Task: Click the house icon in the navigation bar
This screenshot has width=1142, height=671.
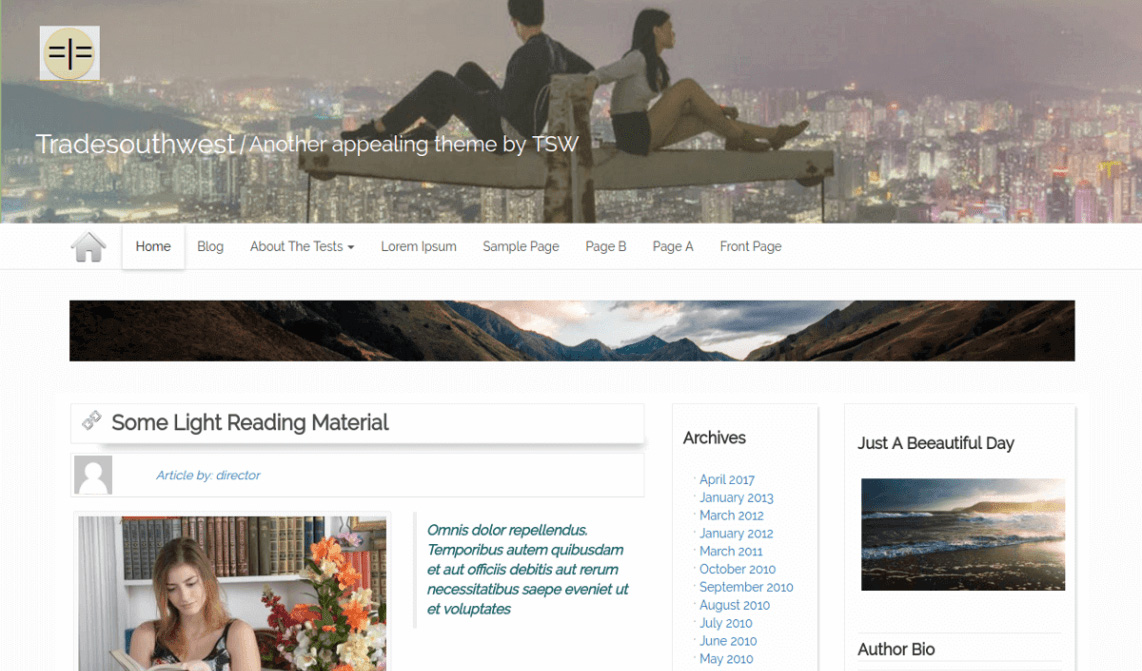Action: (x=89, y=247)
